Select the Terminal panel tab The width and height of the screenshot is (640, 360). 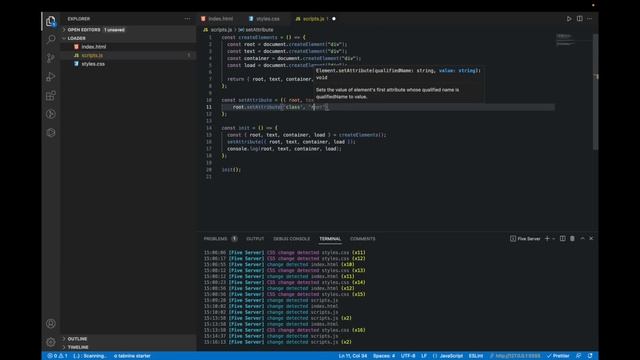coord(330,239)
